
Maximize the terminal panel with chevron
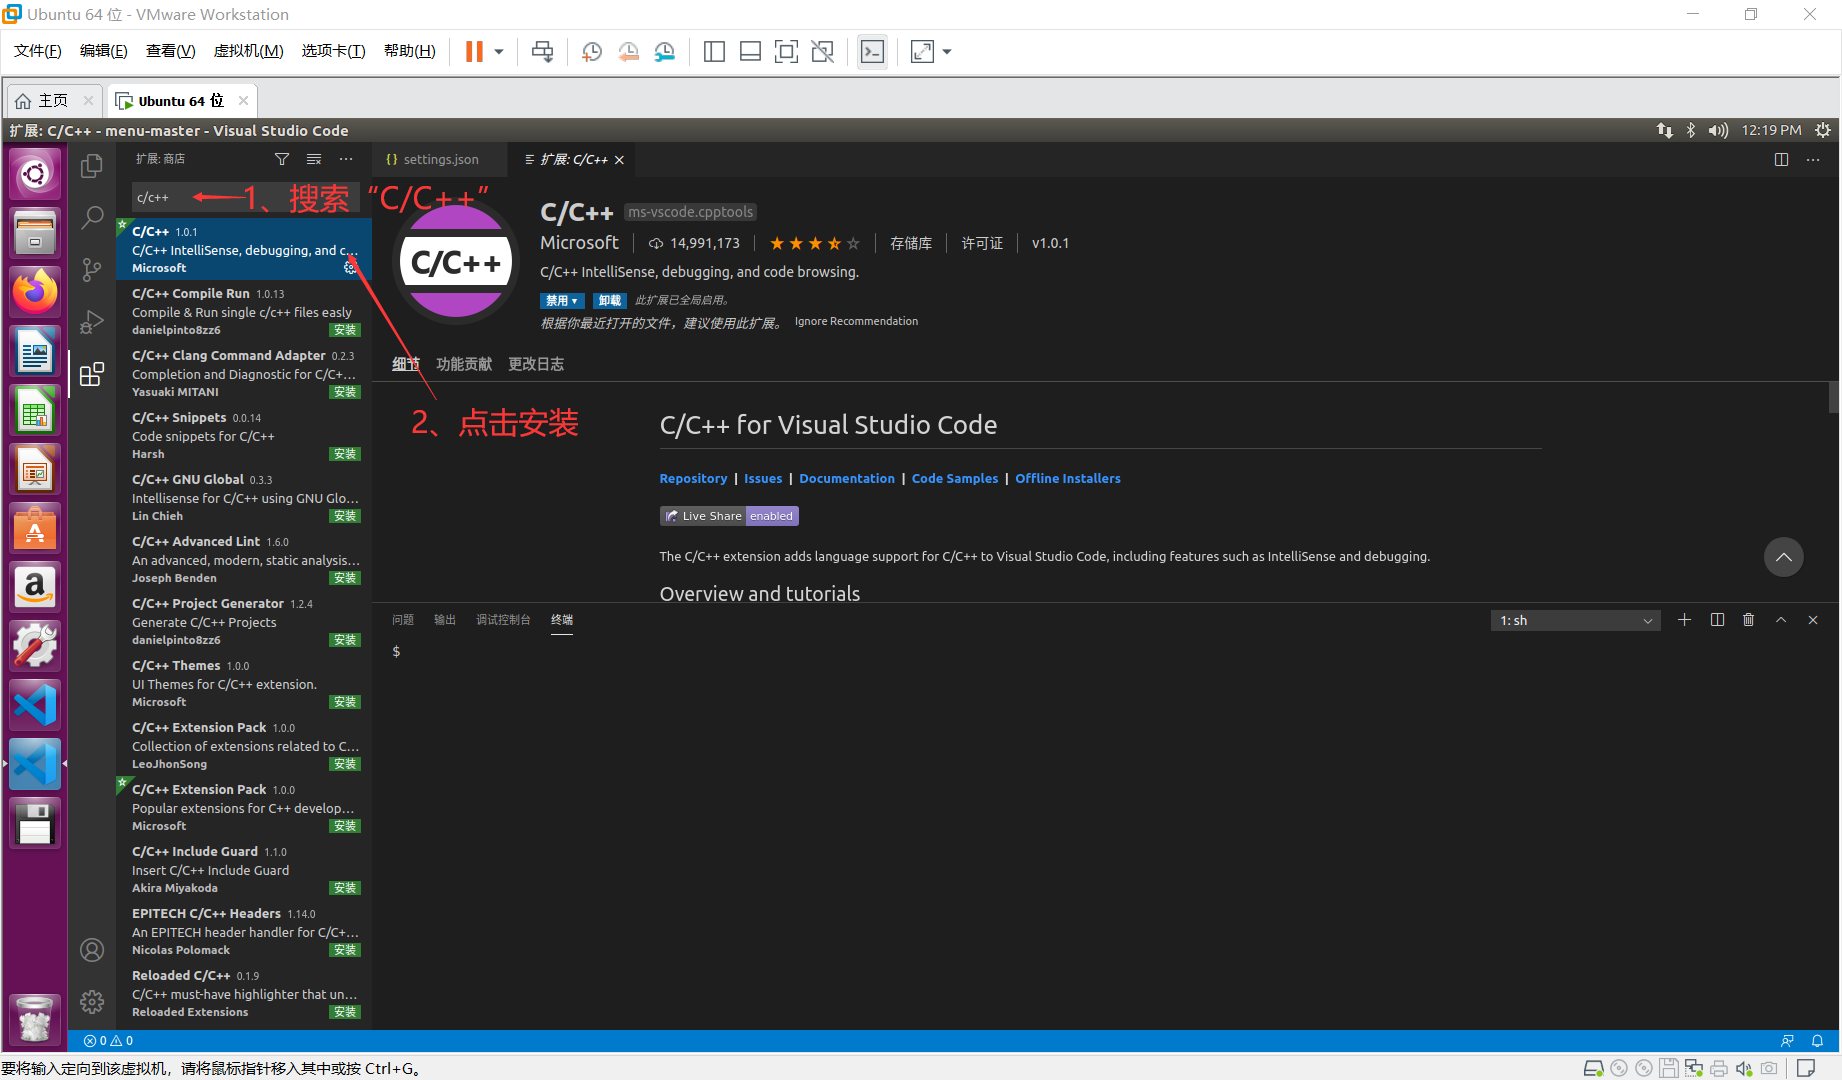pyautogui.click(x=1781, y=620)
